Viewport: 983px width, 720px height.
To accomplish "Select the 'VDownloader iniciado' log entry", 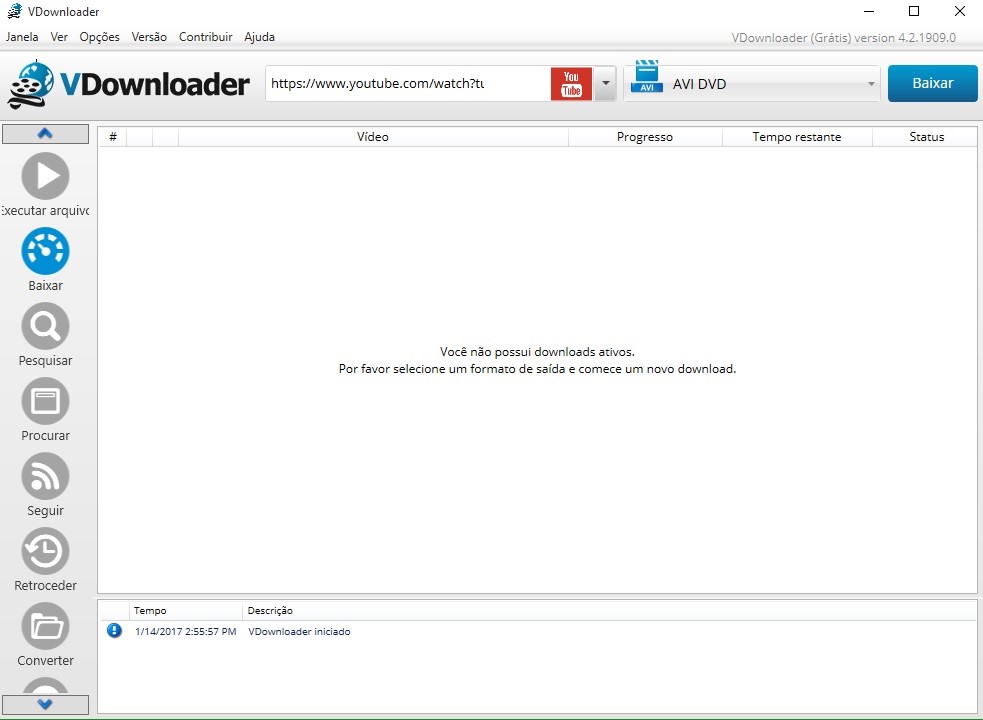I will tap(299, 632).
